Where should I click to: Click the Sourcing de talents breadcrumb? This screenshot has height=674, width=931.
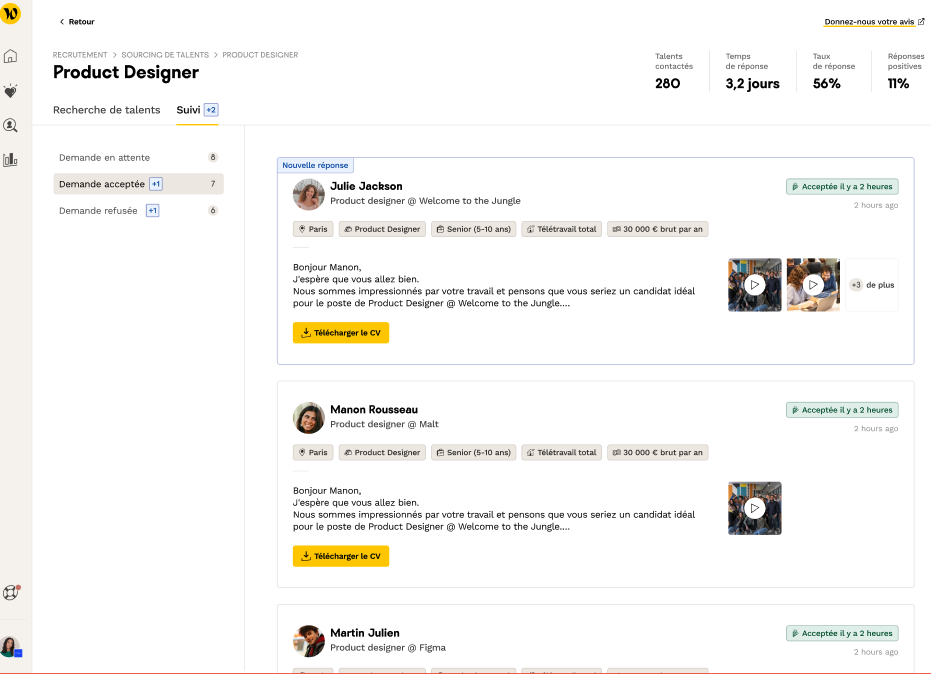pos(165,55)
